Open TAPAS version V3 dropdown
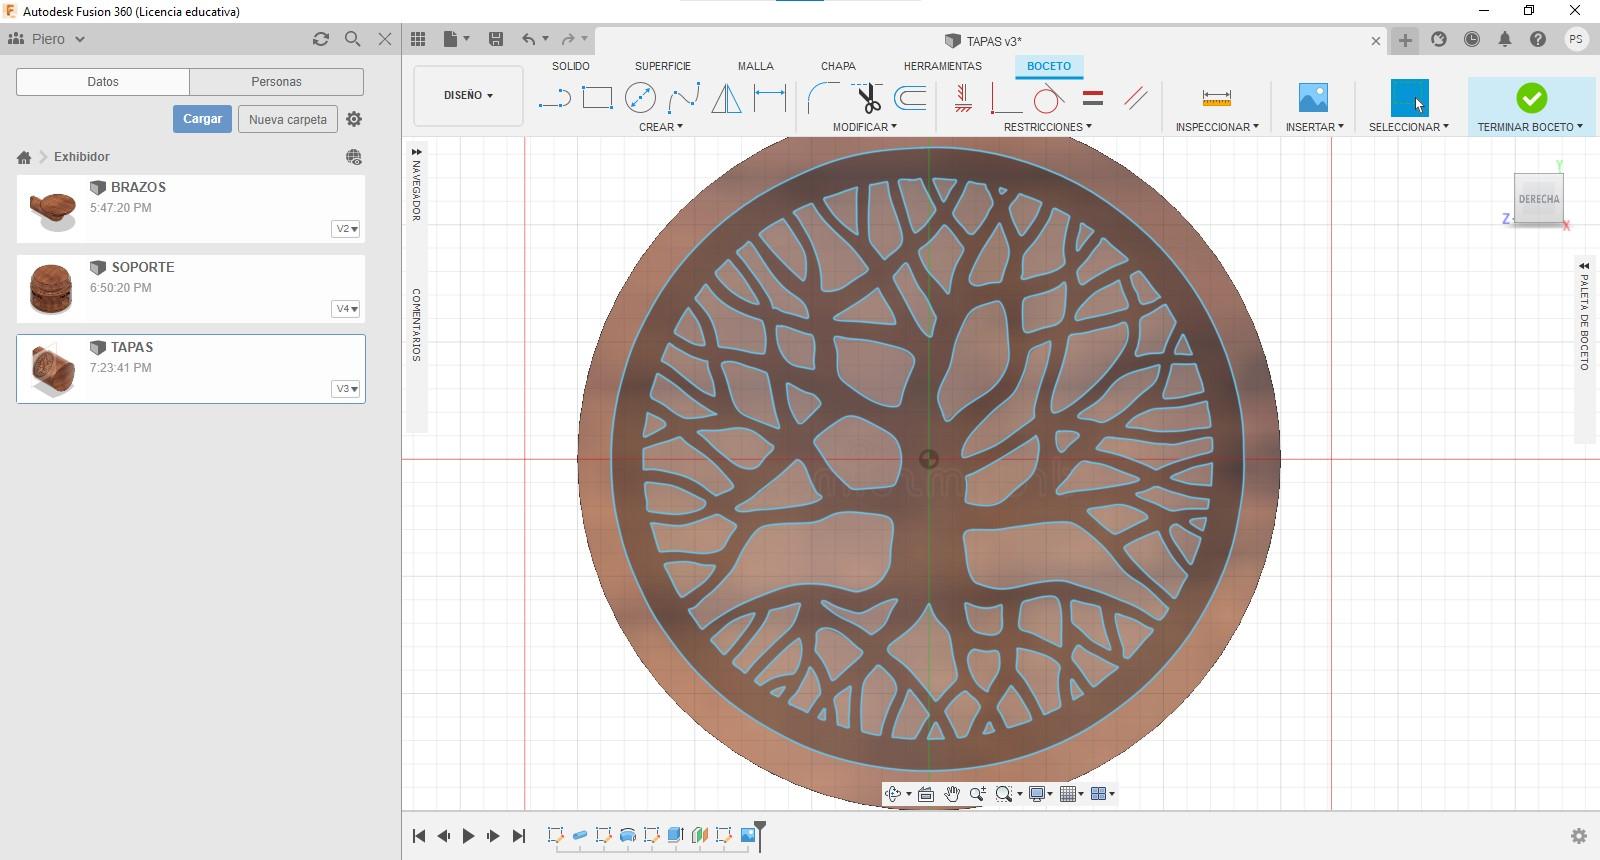Image resolution: width=1600 pixels, height=860 pixels. (x=346, y=389)
